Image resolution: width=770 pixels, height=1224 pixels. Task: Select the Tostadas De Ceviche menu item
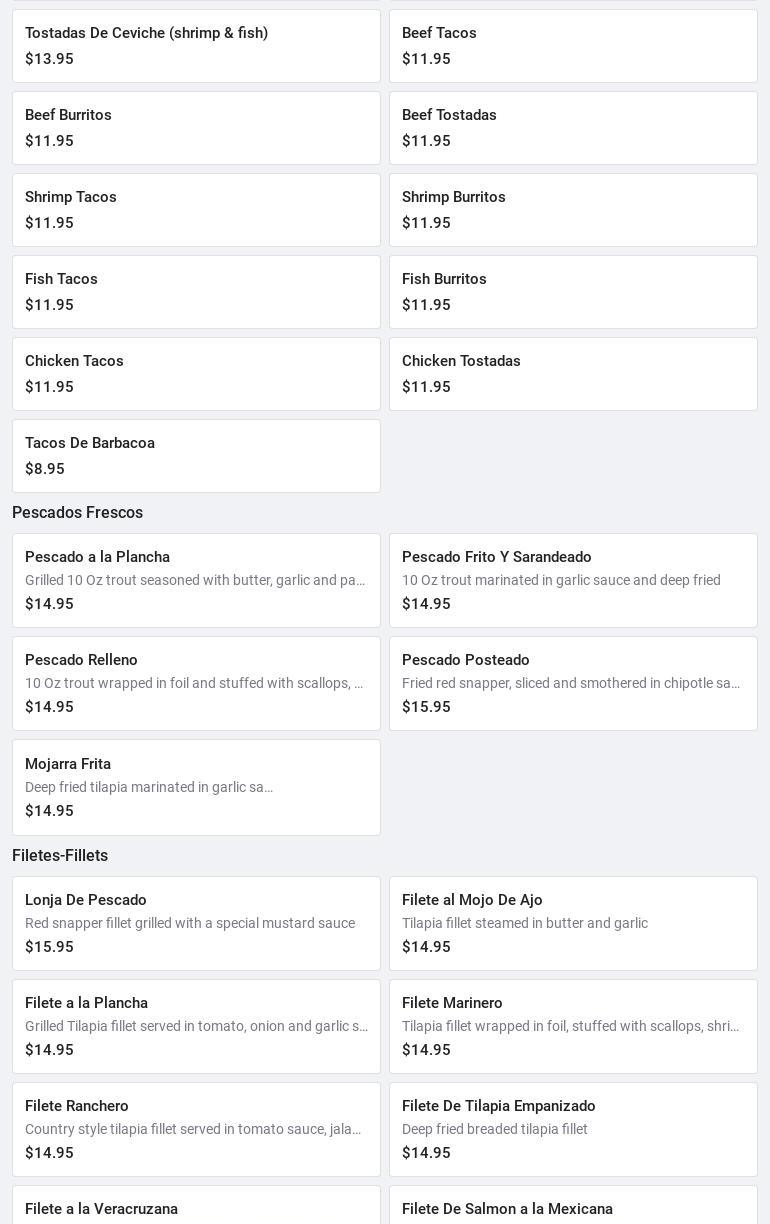coord(196,46)
